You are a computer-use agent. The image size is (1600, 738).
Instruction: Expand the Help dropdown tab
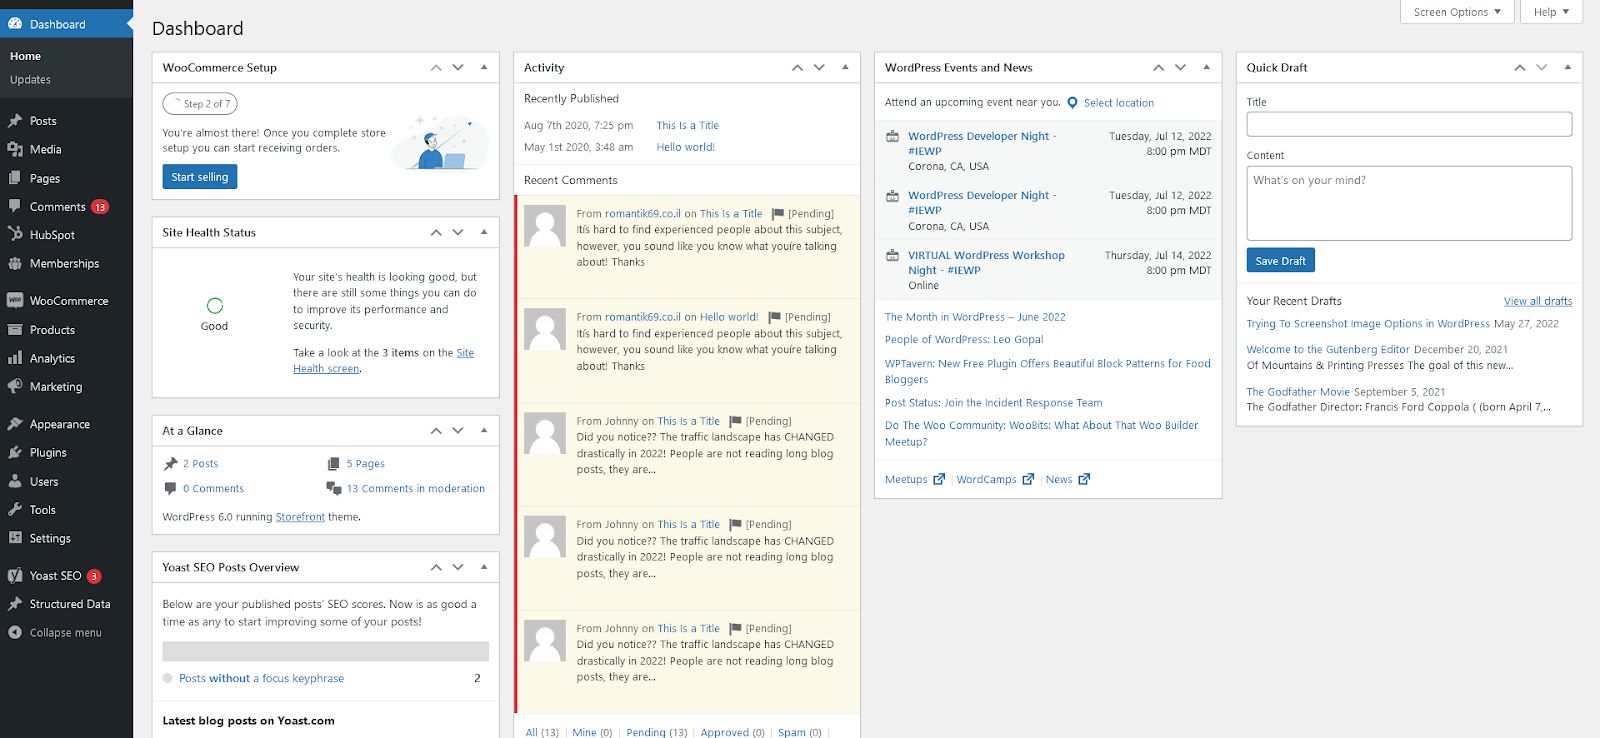point(1551,12)
